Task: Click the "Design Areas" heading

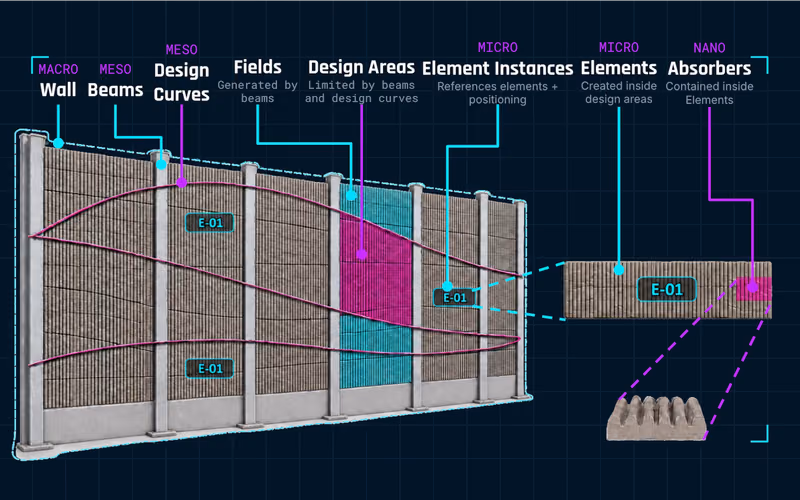Action: coord(362,67)
